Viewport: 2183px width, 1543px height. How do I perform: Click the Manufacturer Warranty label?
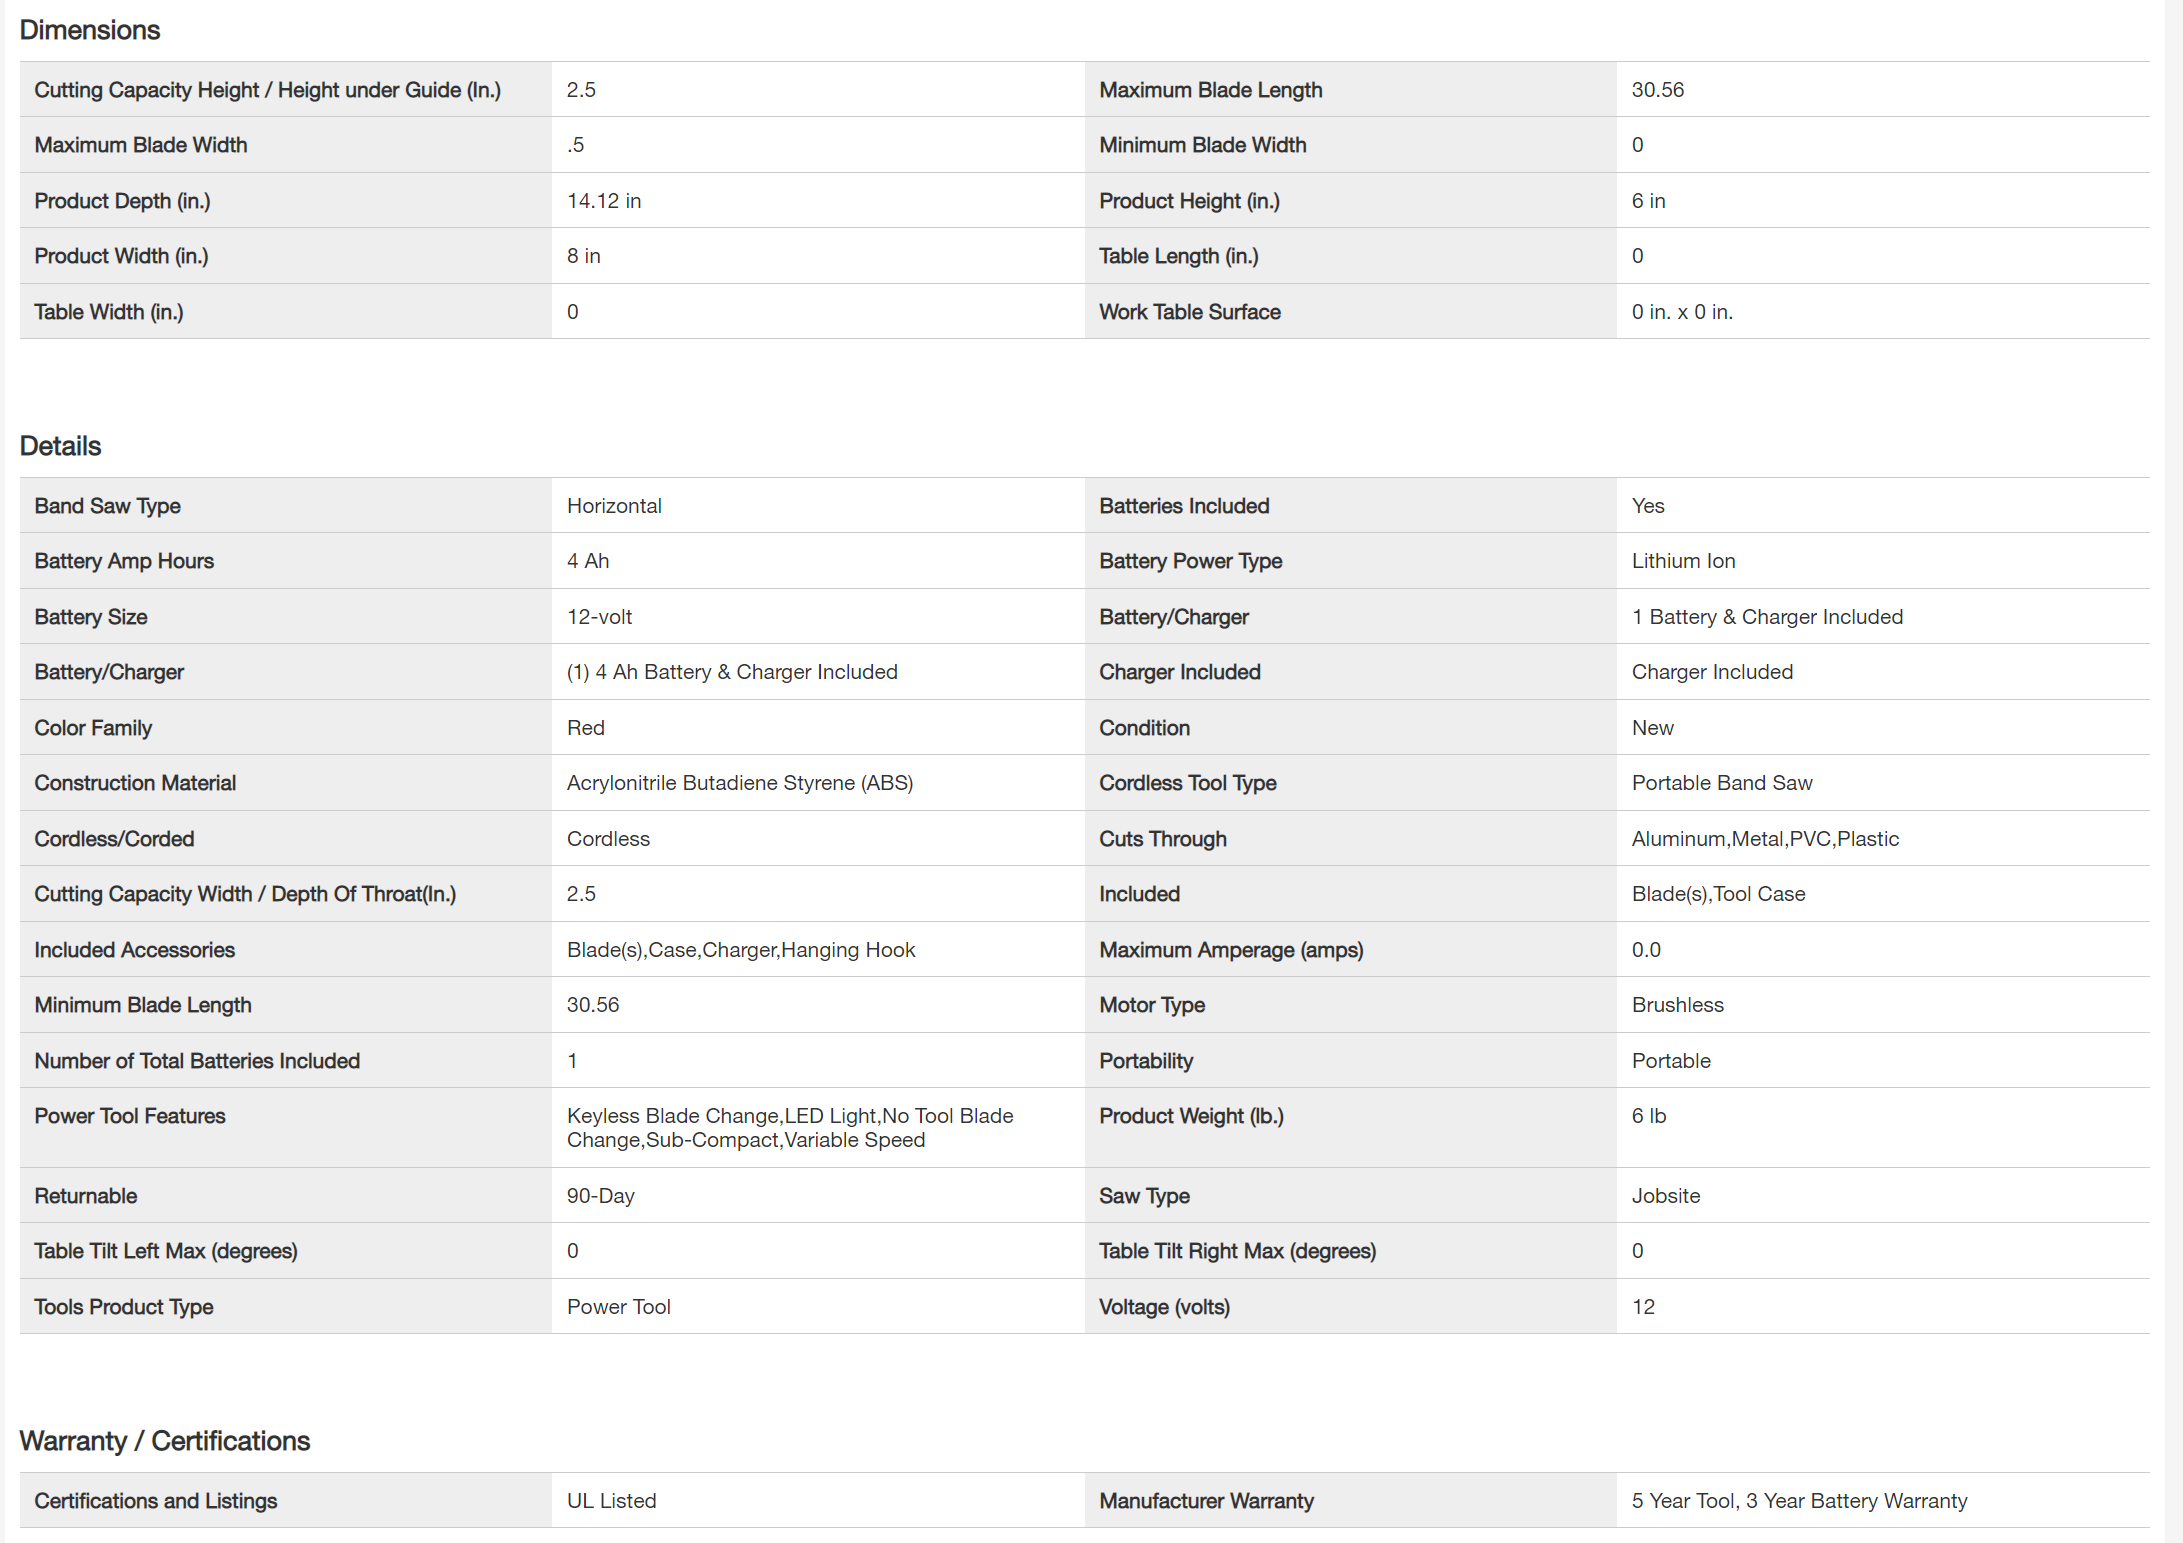[x=1206, y=1501]
